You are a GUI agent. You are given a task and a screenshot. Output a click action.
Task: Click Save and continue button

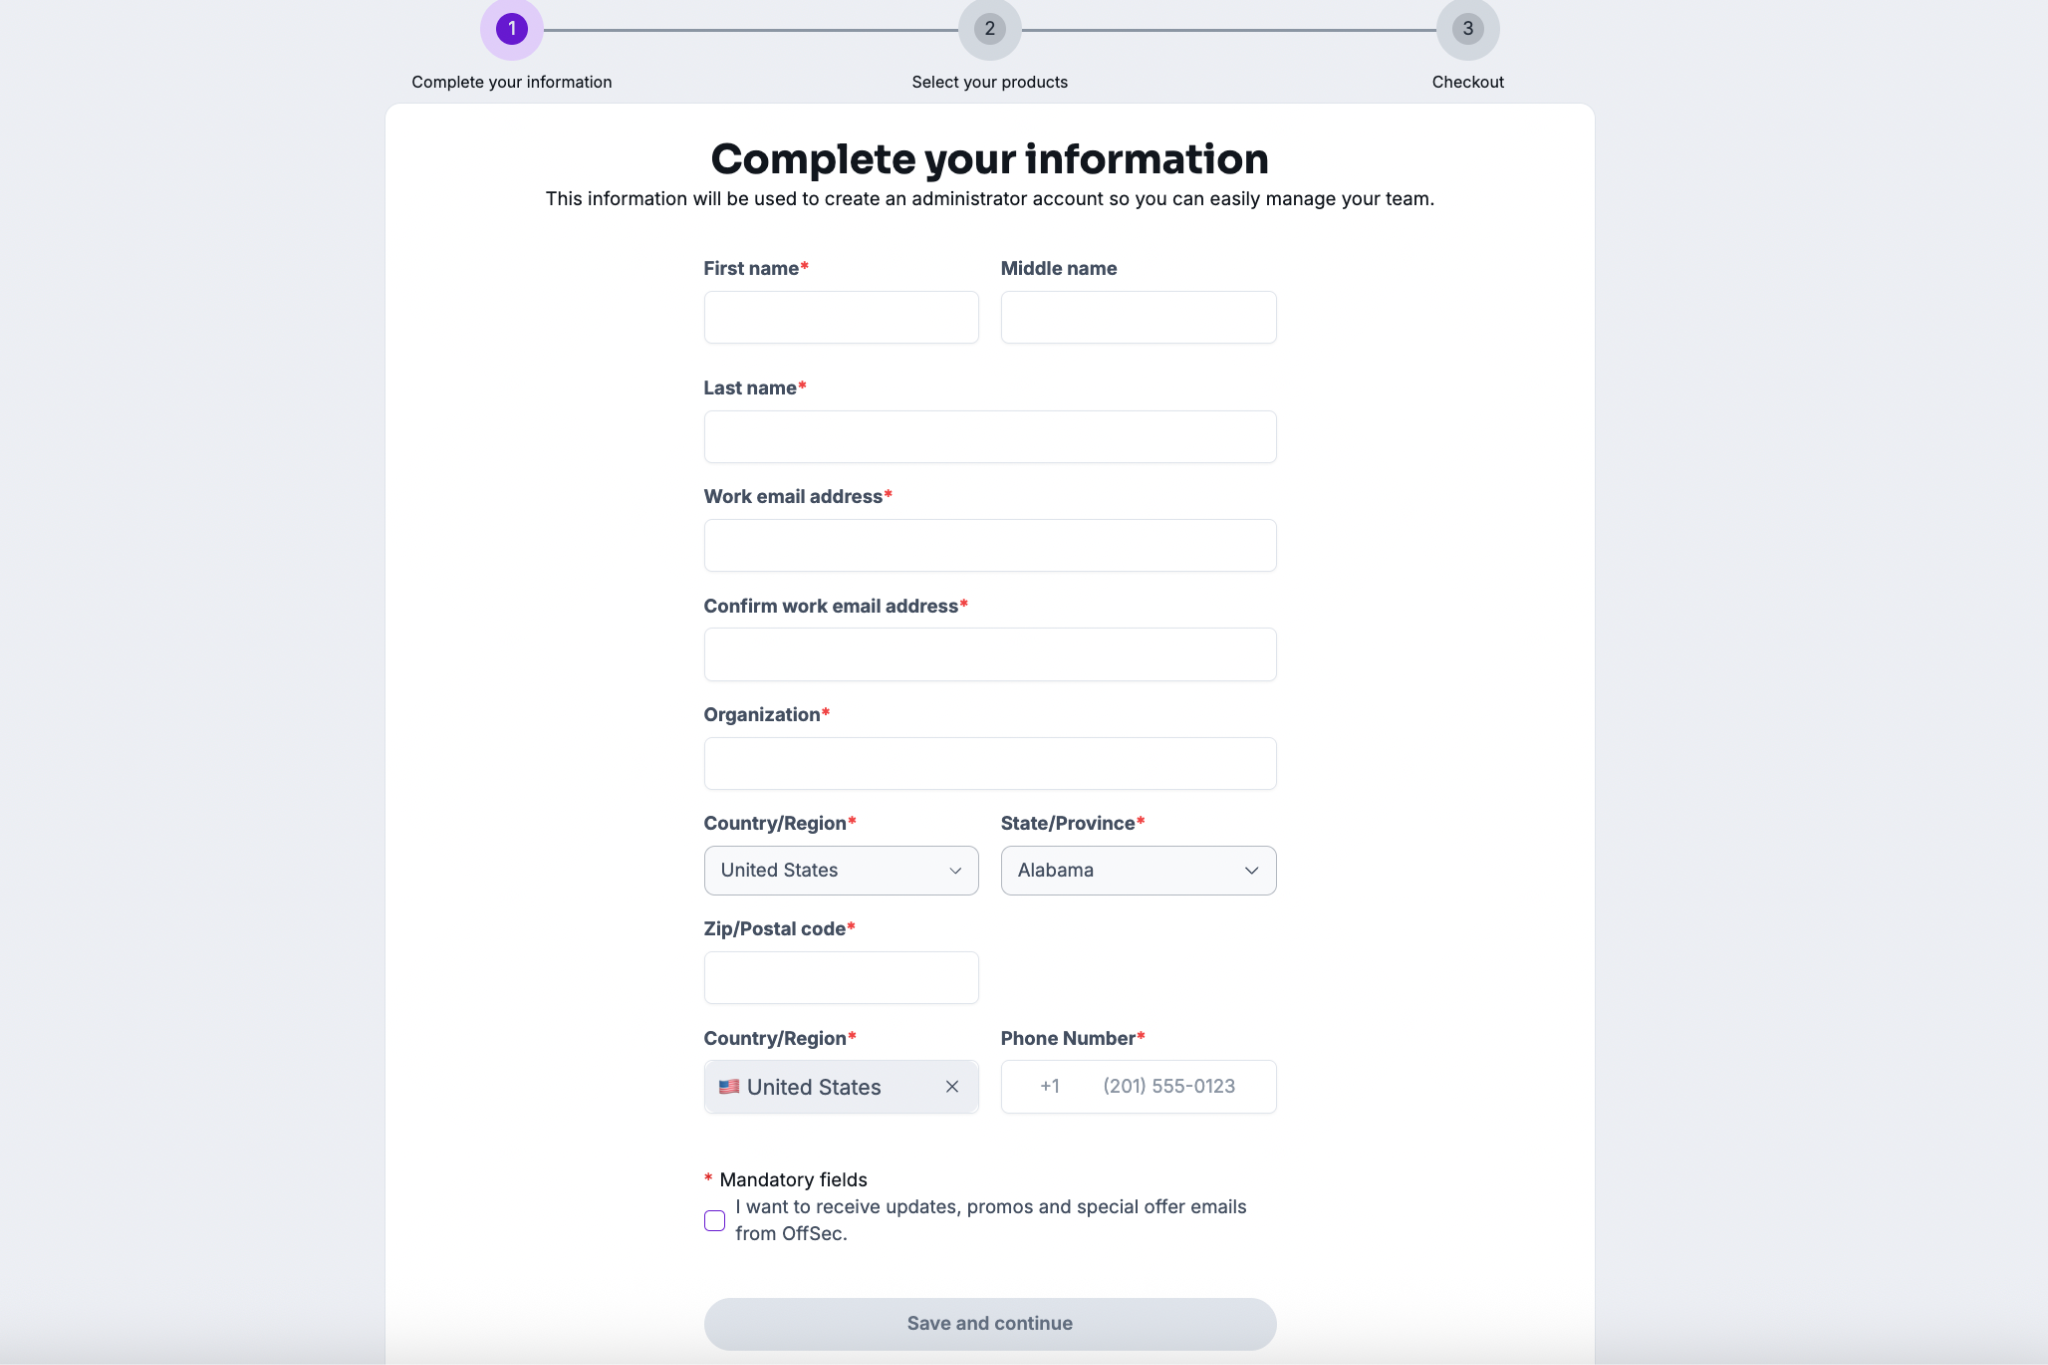coord(990,1323)
